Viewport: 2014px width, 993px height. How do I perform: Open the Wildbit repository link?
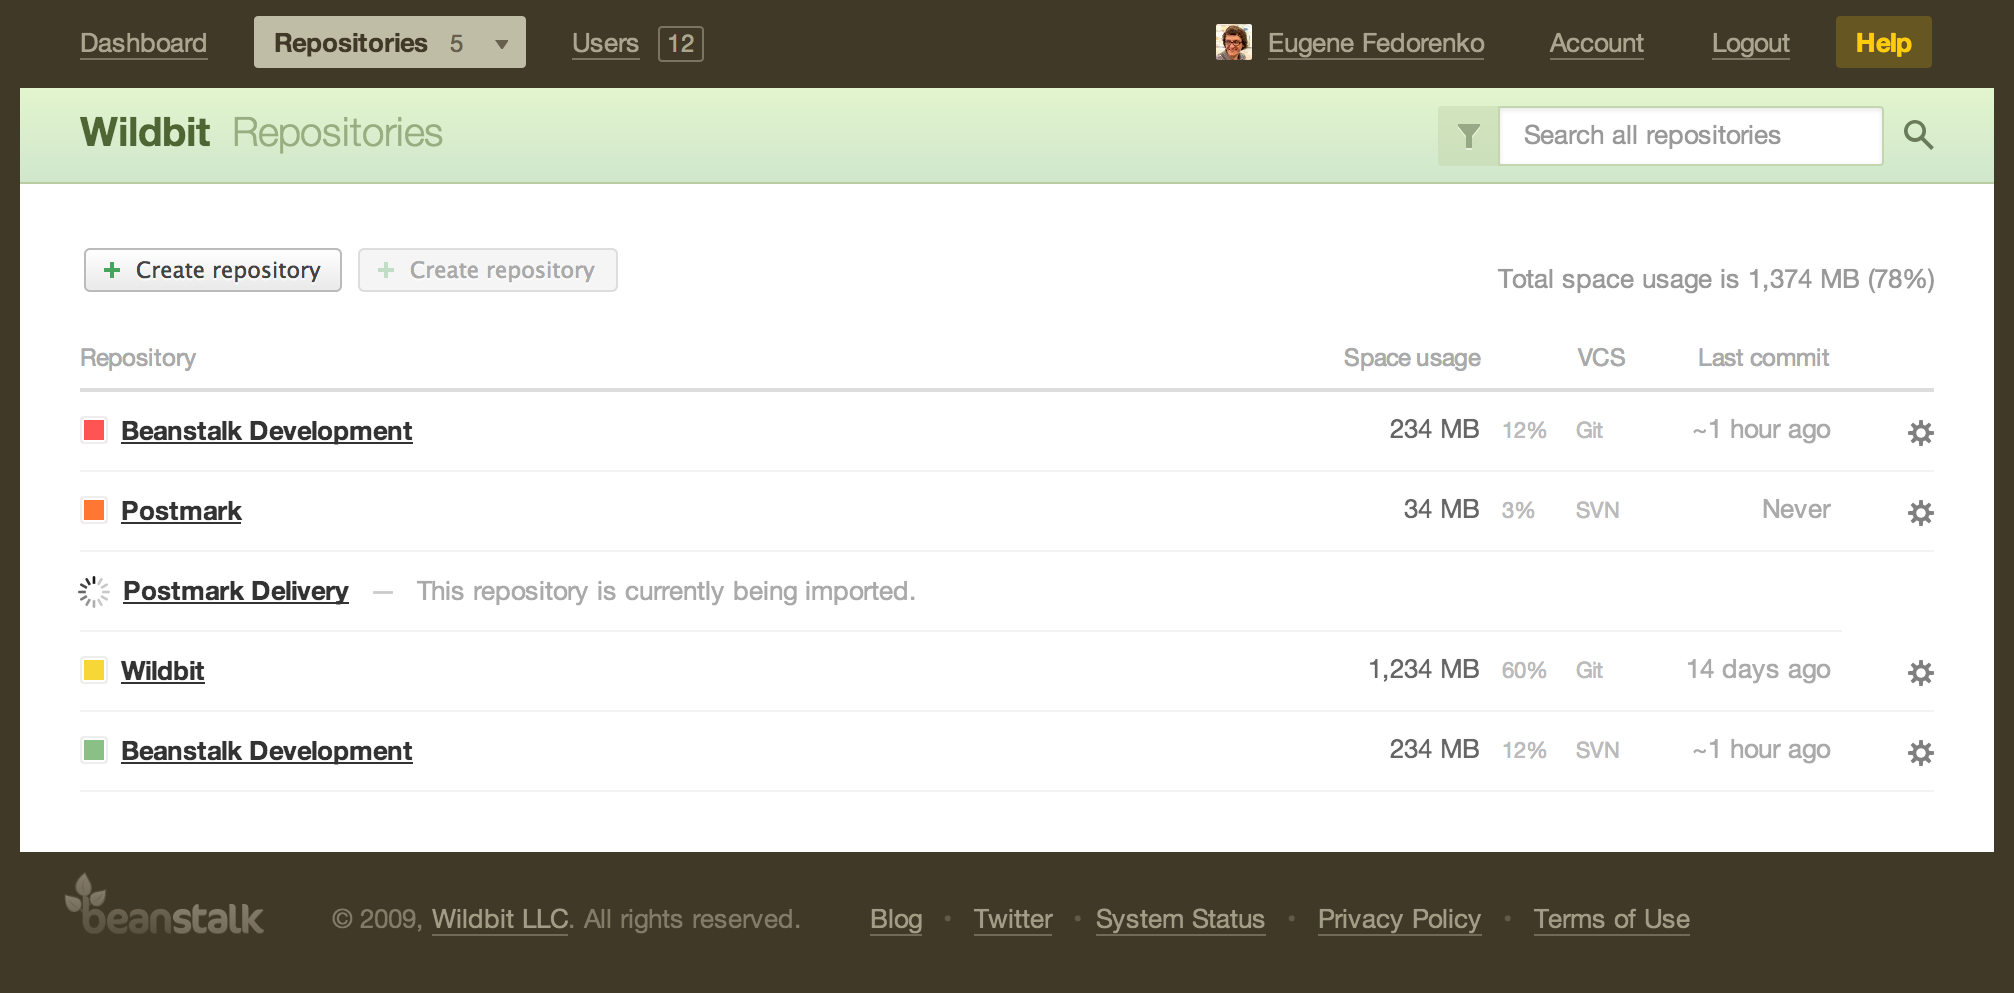pyautogui.click(x=163, y=671)
